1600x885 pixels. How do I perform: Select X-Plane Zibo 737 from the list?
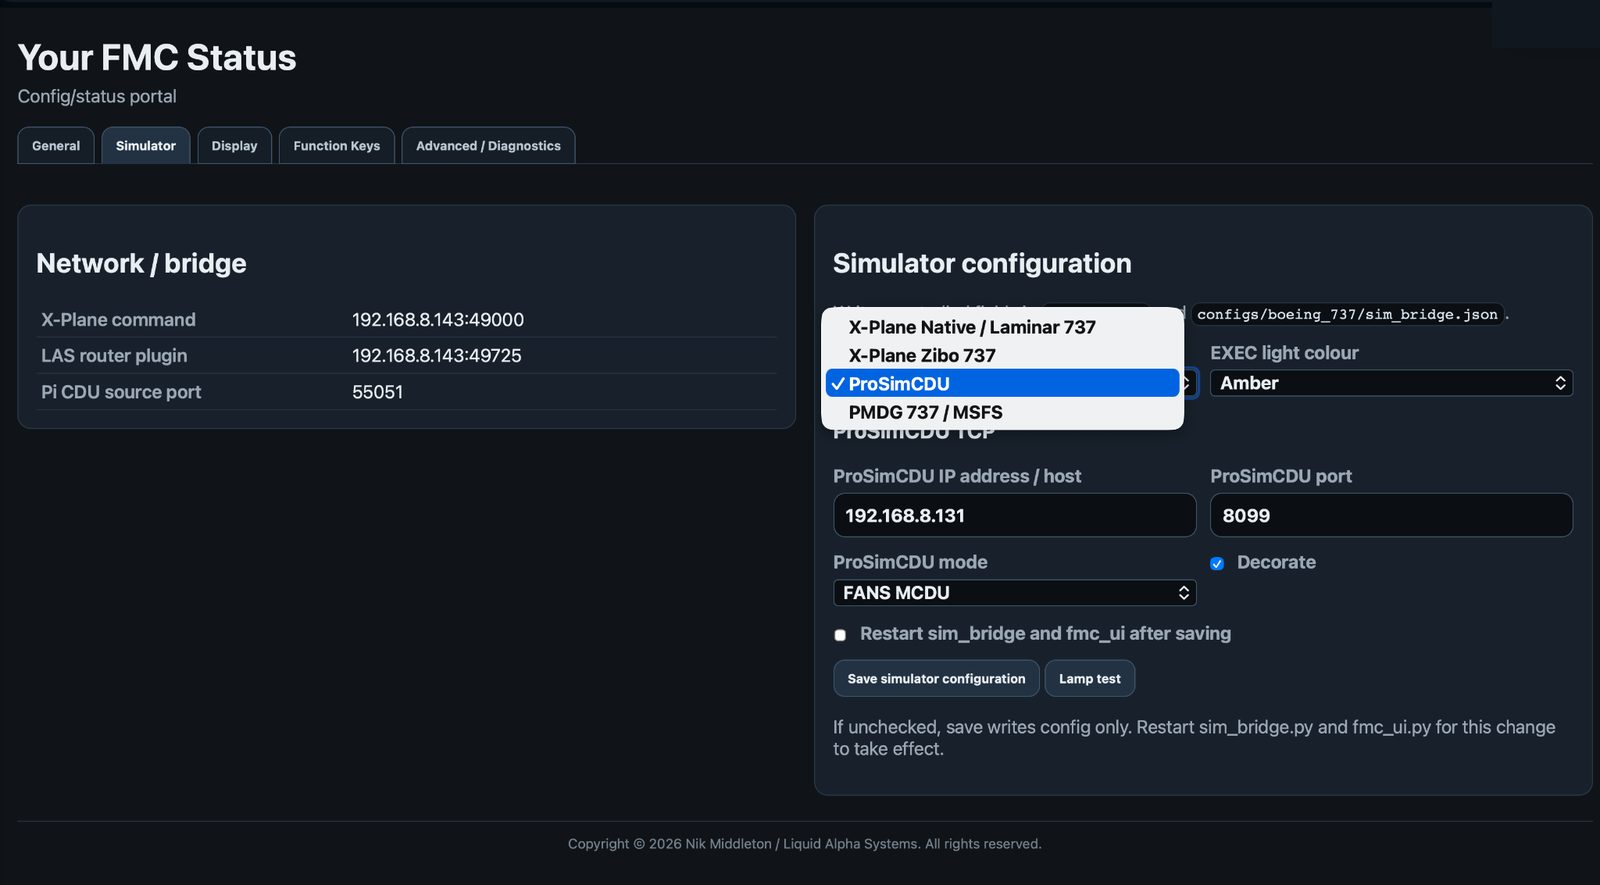1002,355
